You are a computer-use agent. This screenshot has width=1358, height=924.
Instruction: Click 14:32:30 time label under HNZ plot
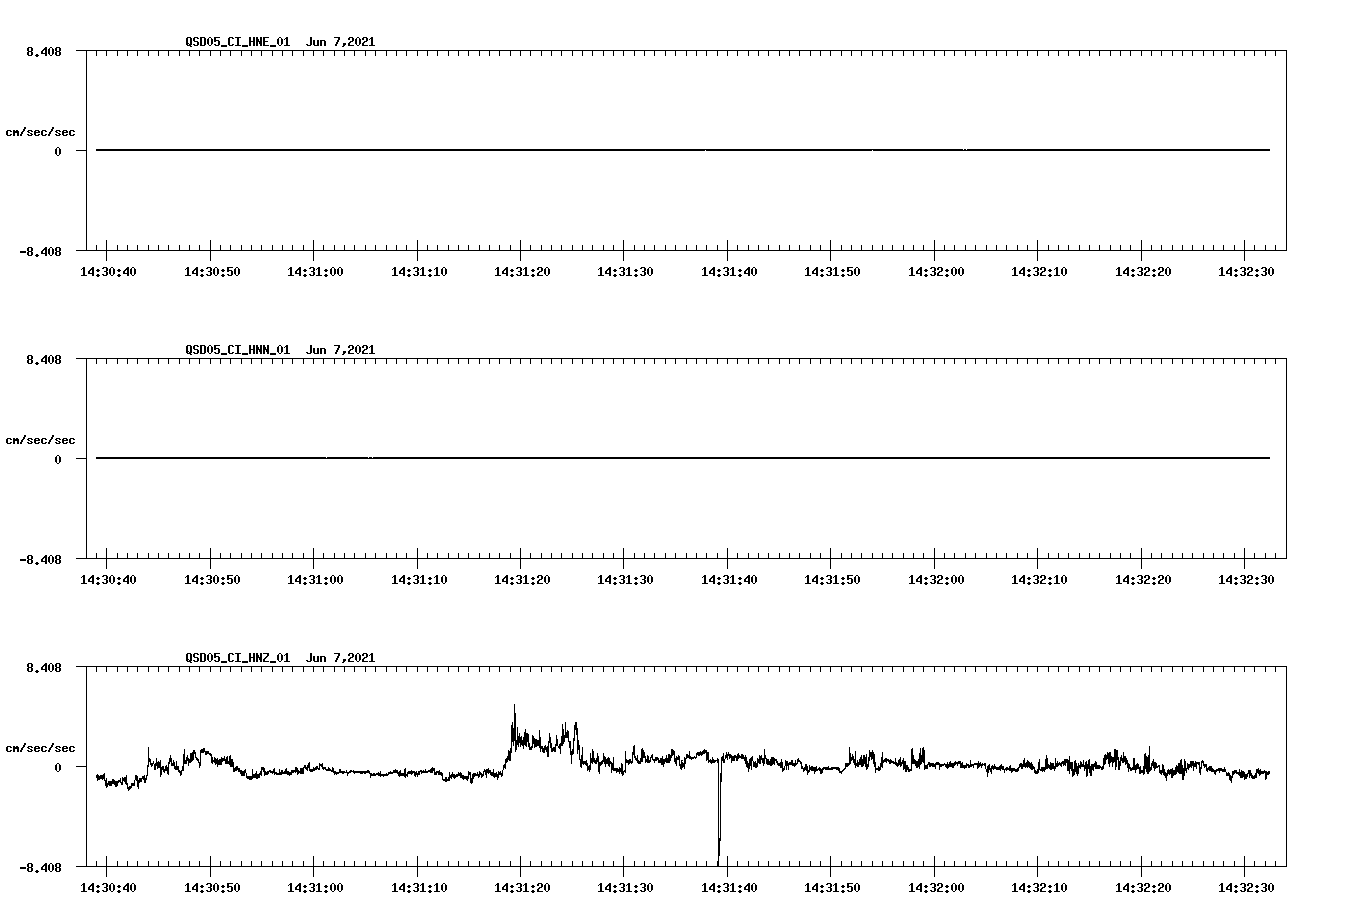pyautogui.click(x=1246, y=887)
